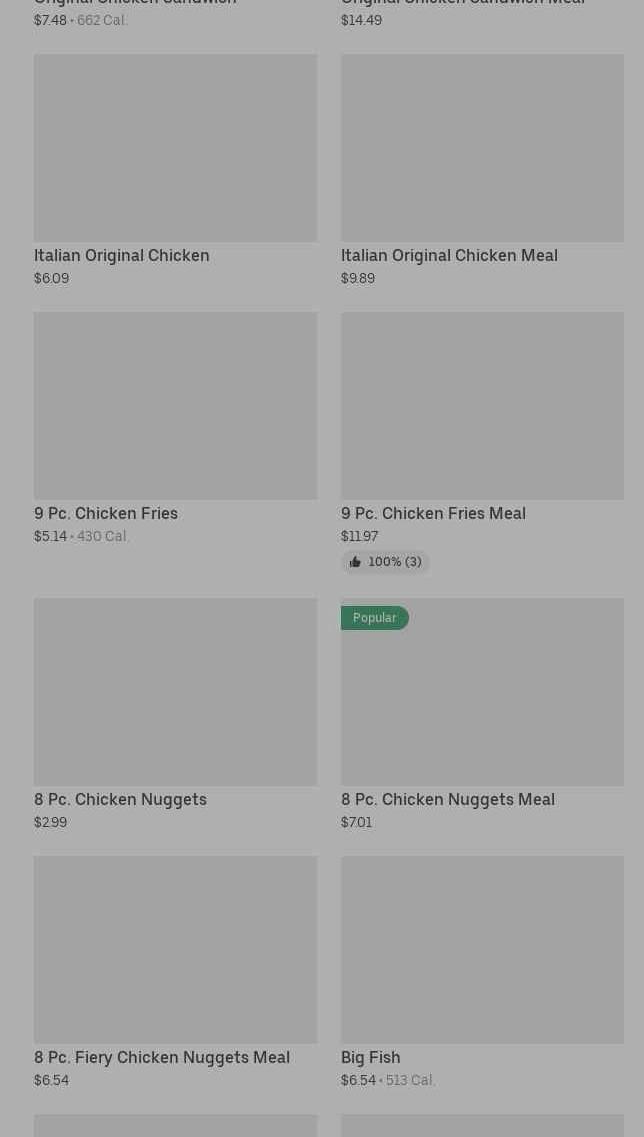Open the Italian Original Chicken Meal item

coord(448,256)
